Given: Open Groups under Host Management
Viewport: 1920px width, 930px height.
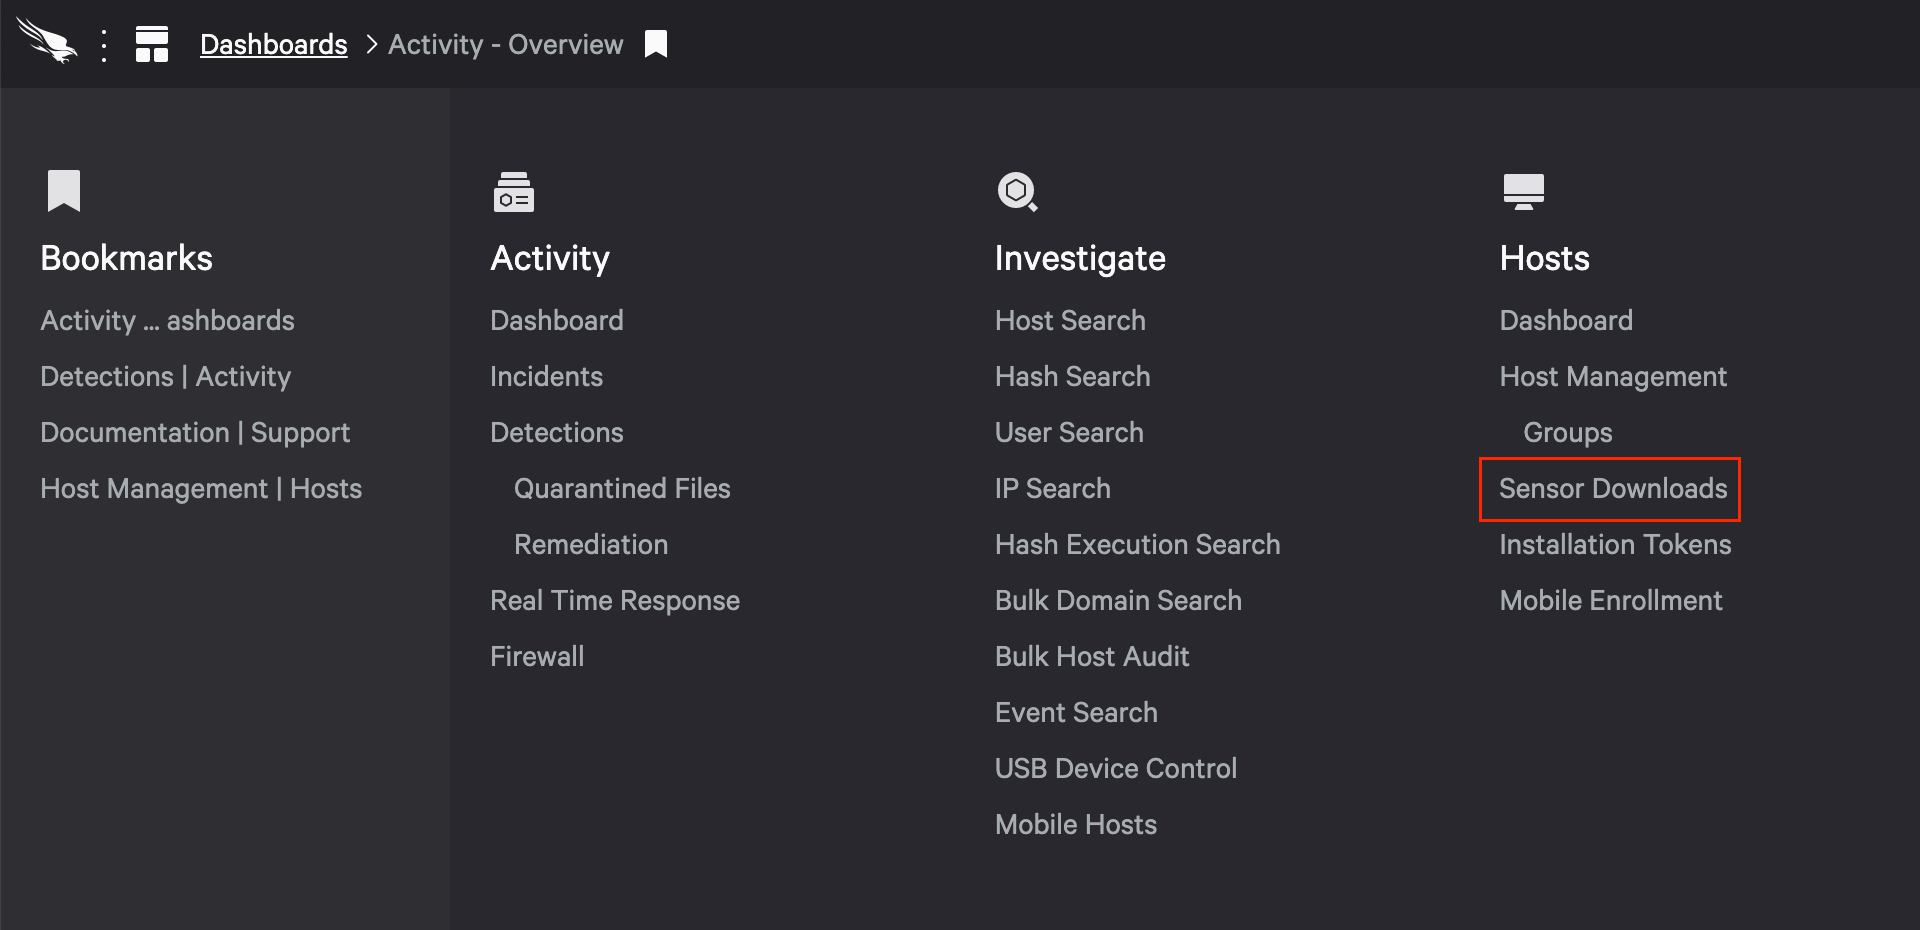Looking at the screenshot, I should [x=1567, y=433].
